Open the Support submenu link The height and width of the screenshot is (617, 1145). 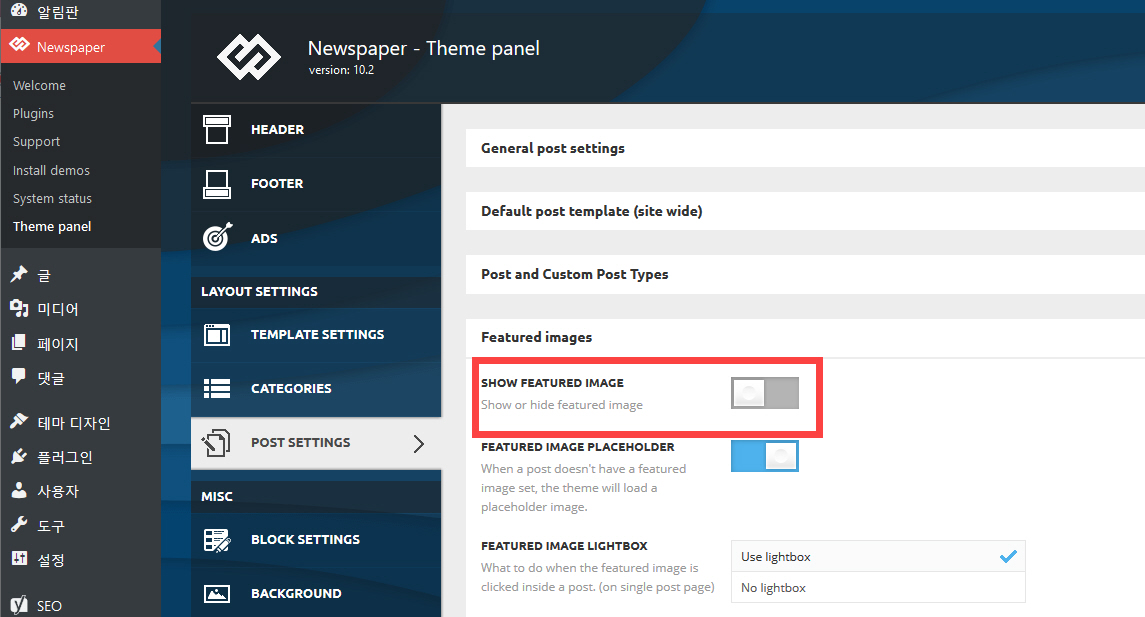(37, 142)
